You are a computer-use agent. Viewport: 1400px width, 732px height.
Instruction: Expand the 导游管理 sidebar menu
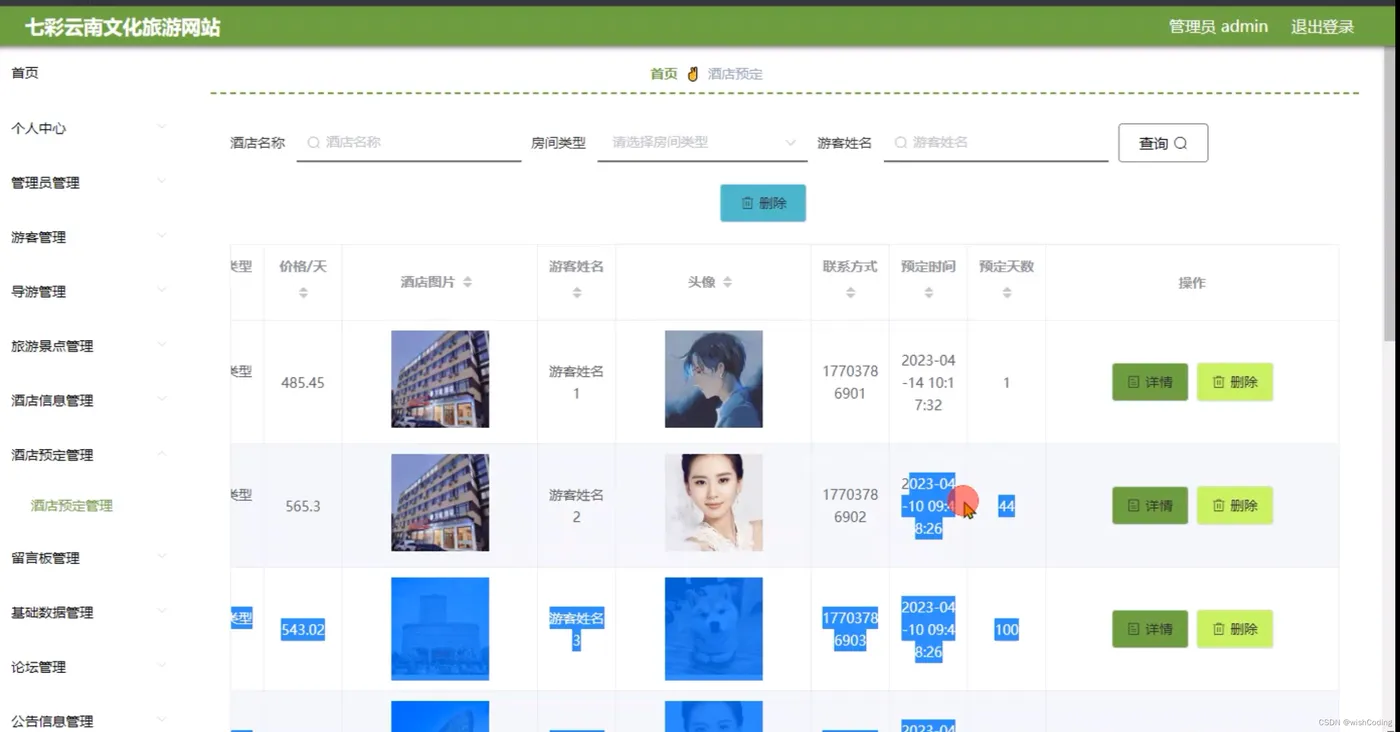pyautogui.click(x=88, y=292)
